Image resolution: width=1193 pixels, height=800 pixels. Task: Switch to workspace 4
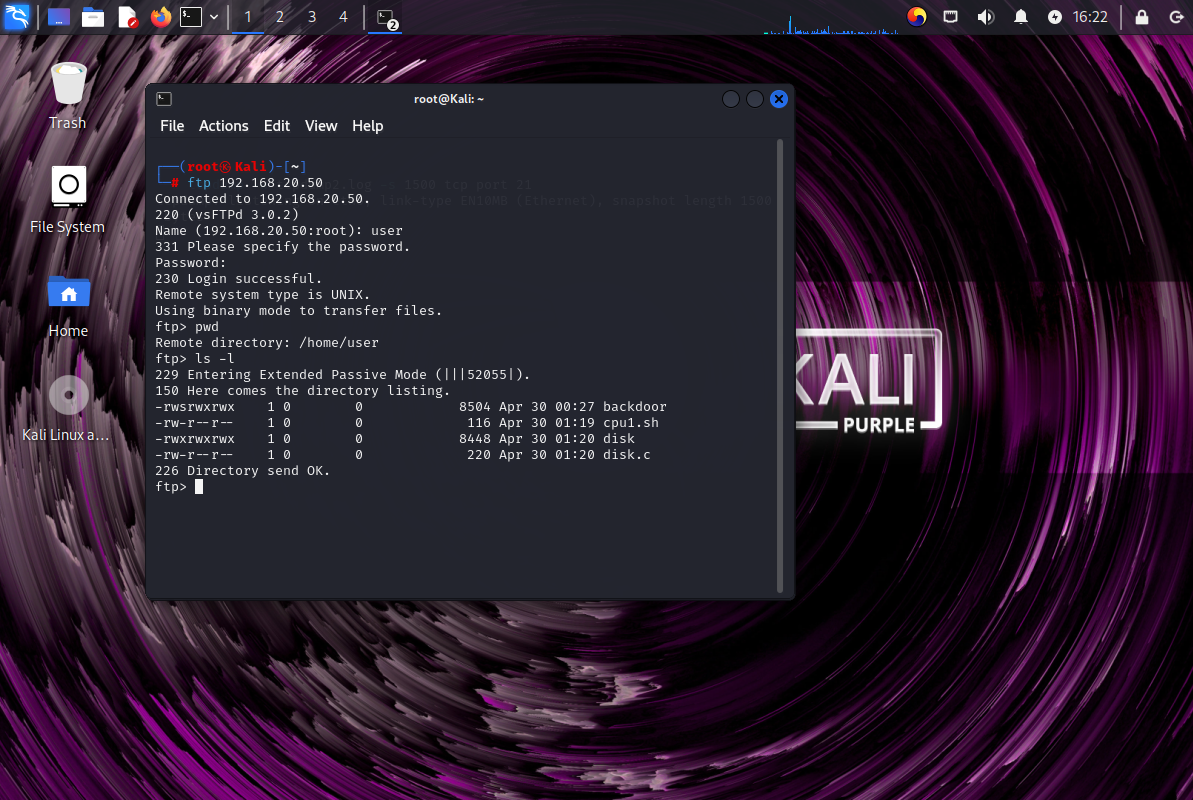[343, 17]
